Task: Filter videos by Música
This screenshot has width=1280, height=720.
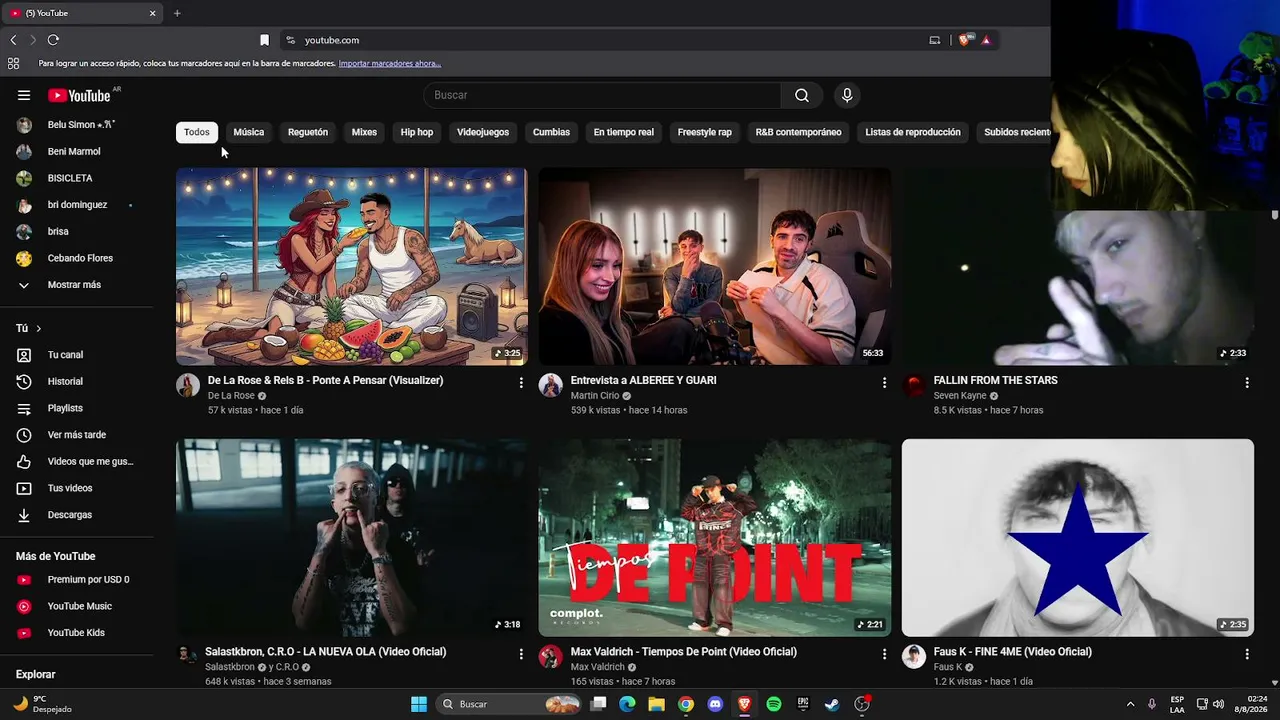Action: 249,132
